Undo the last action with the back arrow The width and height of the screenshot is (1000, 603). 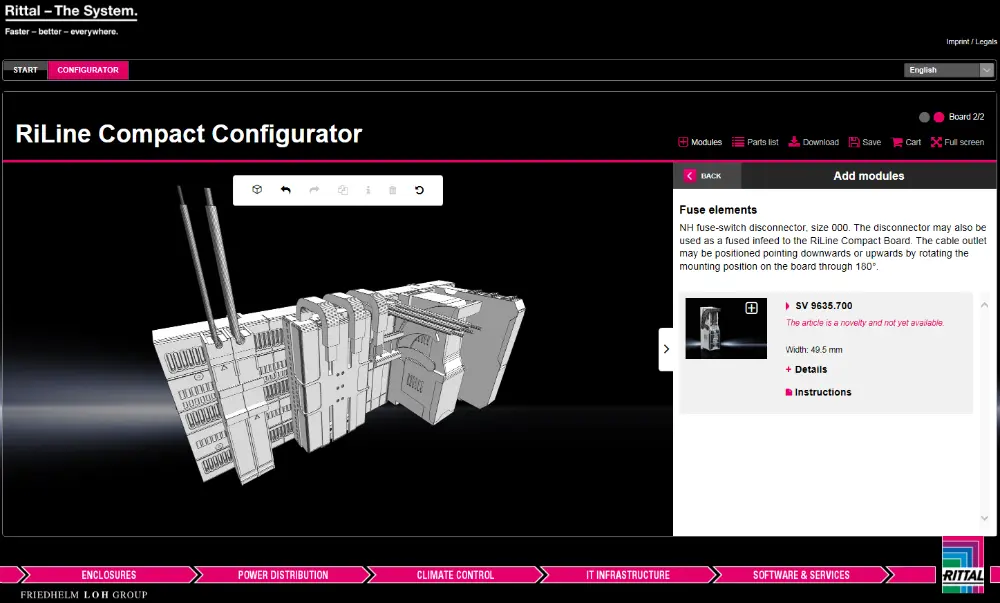[x=286, y=190]
